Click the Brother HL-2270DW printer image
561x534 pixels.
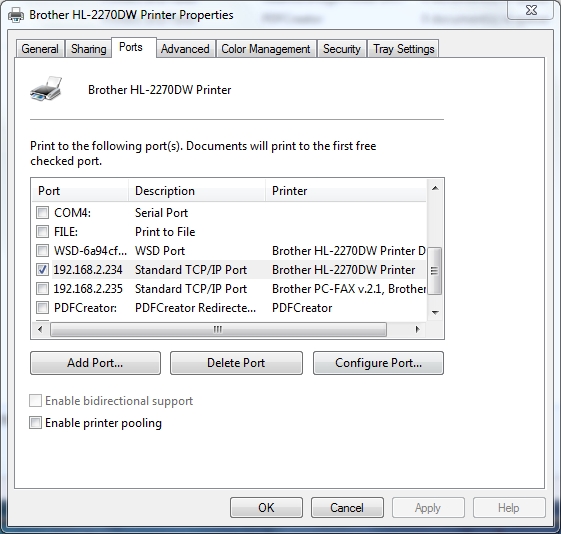click(46, 88)
